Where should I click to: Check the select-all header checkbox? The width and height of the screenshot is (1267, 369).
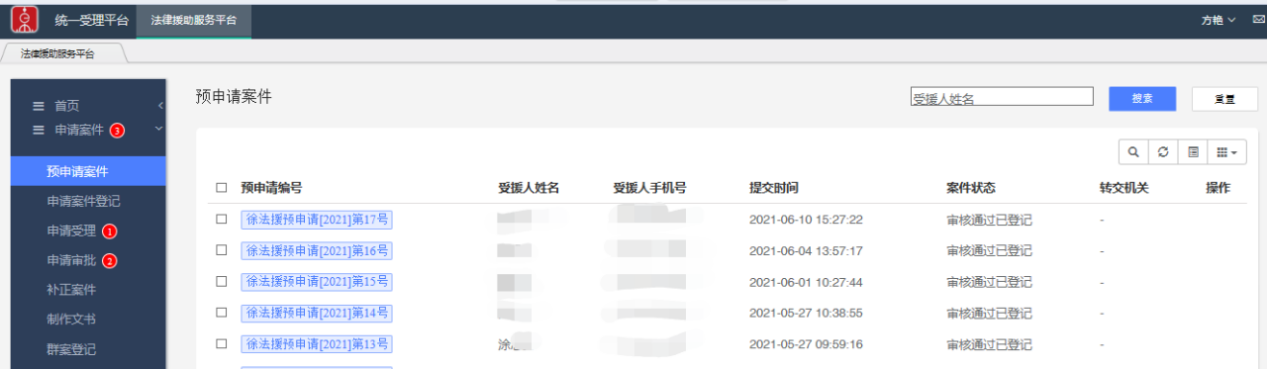(x=221, y=188)
